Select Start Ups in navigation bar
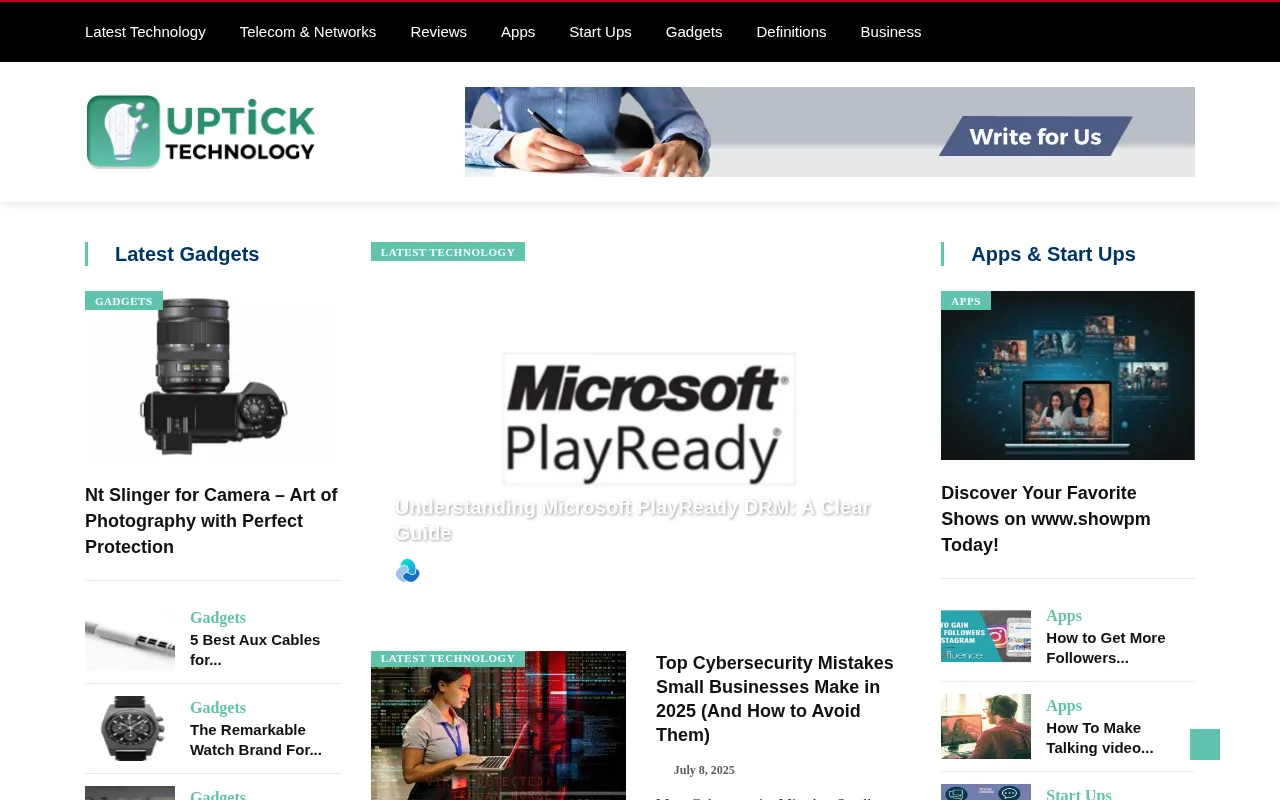Screen dimensions: 1280x800 point(600,32)
